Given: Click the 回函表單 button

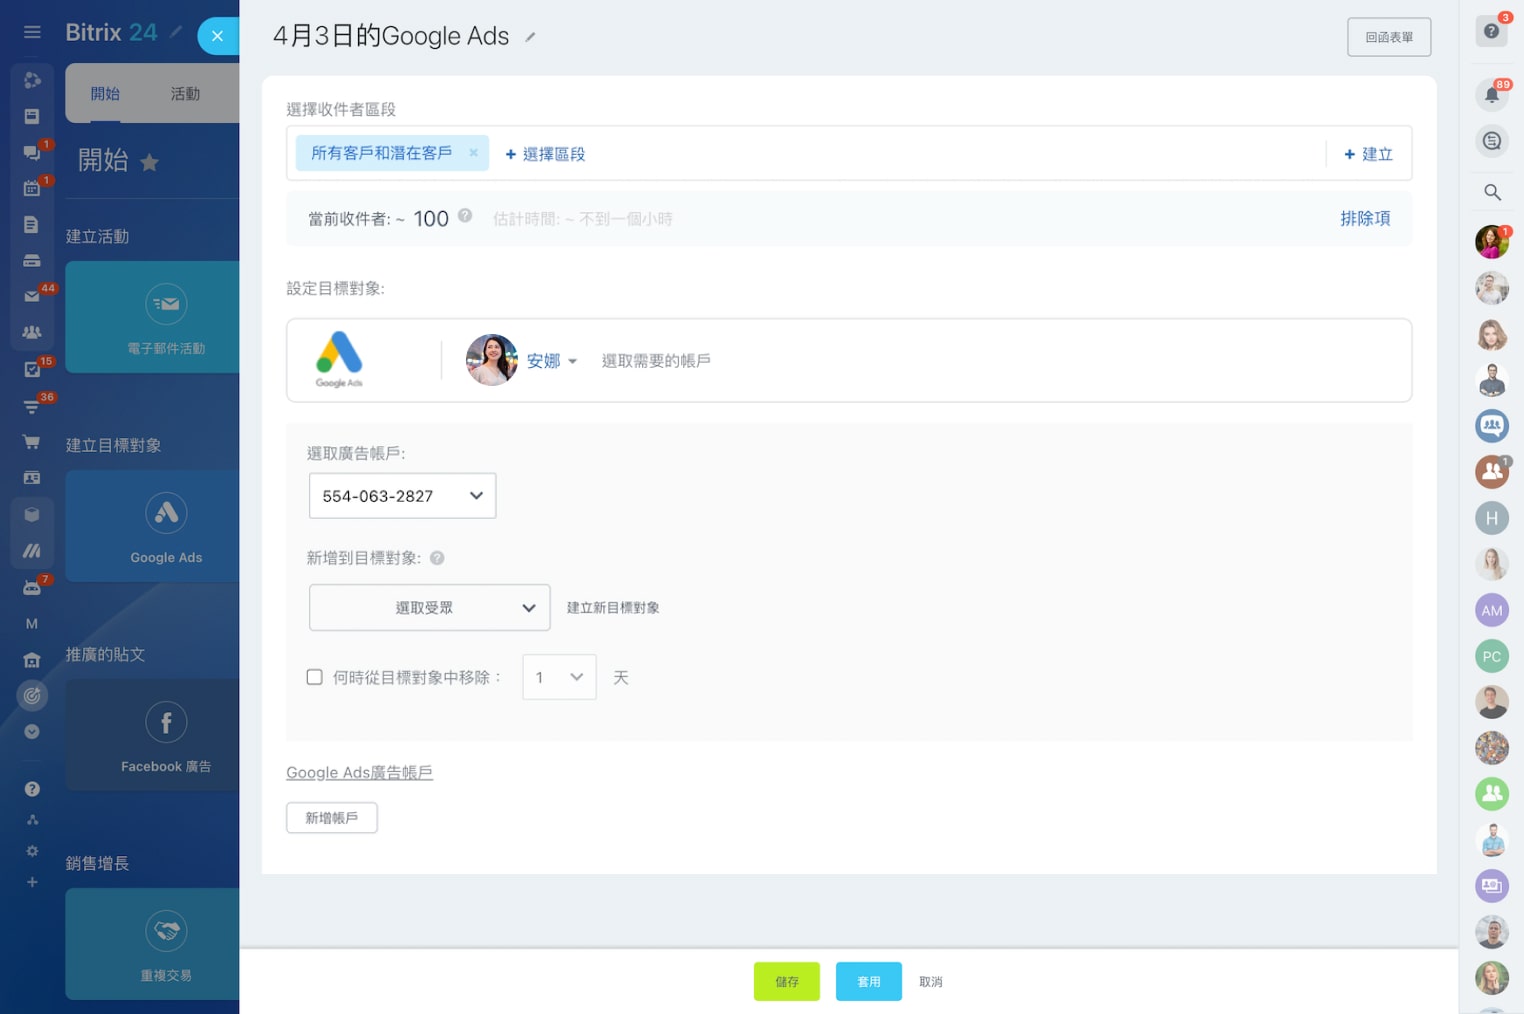Looking at the screenshot, I should tap(1389, 37).
